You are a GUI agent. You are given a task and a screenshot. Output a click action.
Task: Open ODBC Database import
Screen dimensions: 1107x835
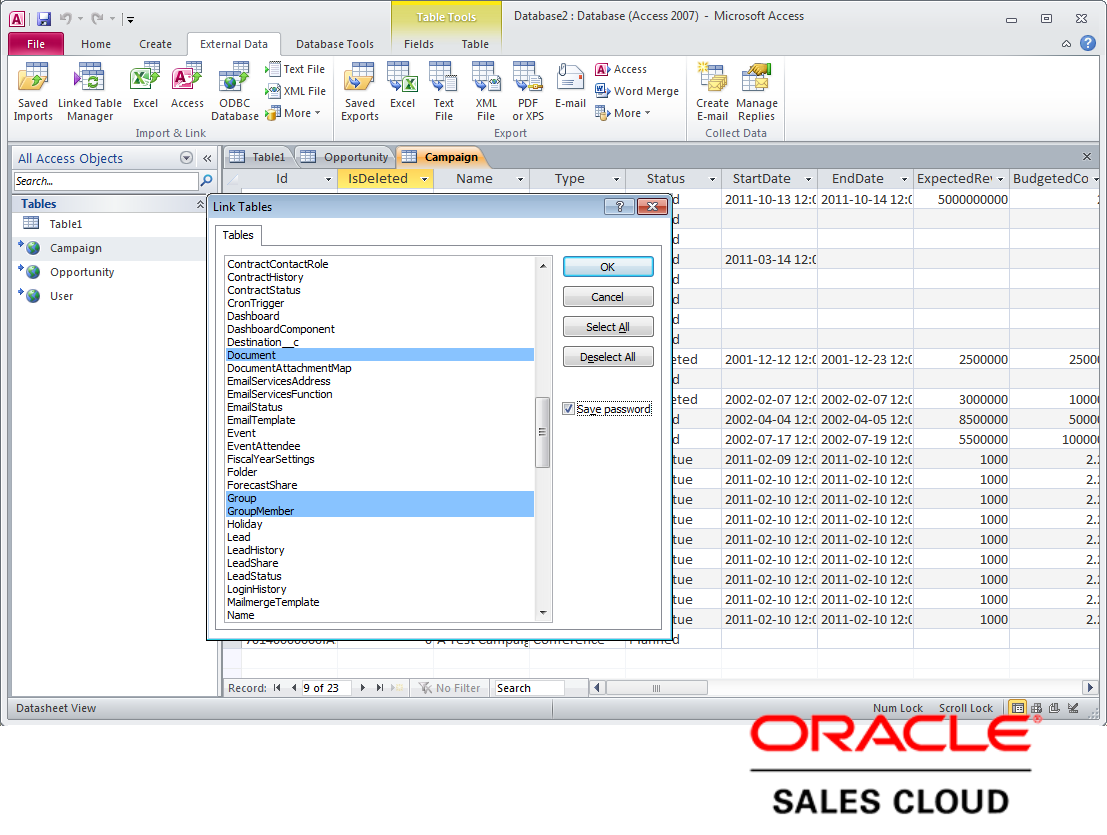[x=234, y=92]
